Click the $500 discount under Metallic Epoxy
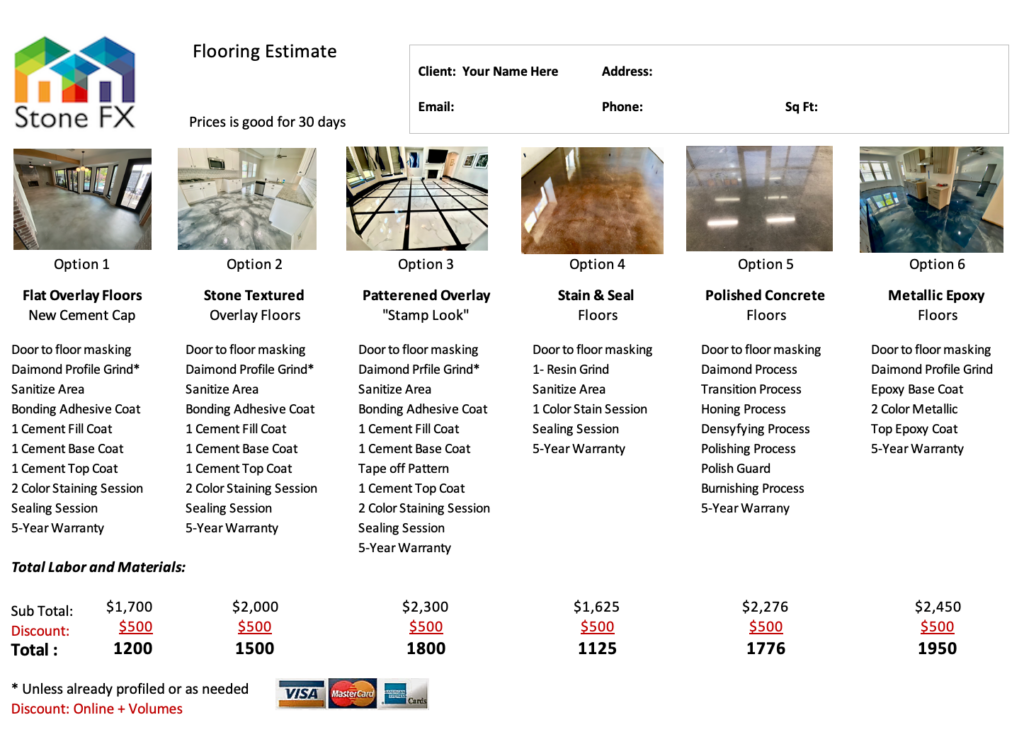Screen dimensions: 1024x732 point(937,627)
